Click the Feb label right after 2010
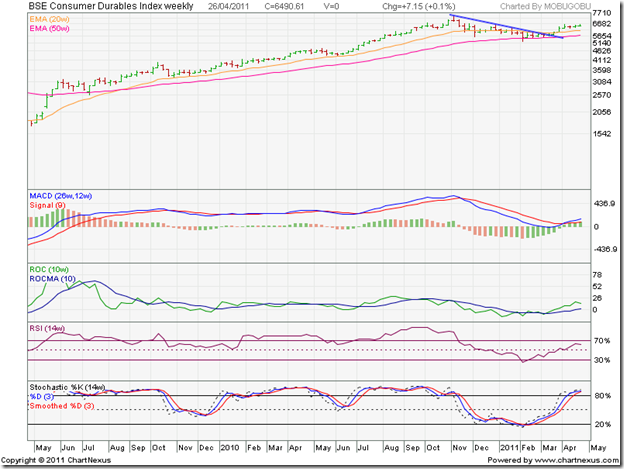Viewport: 624px width, 469px height. click(254, 448)
